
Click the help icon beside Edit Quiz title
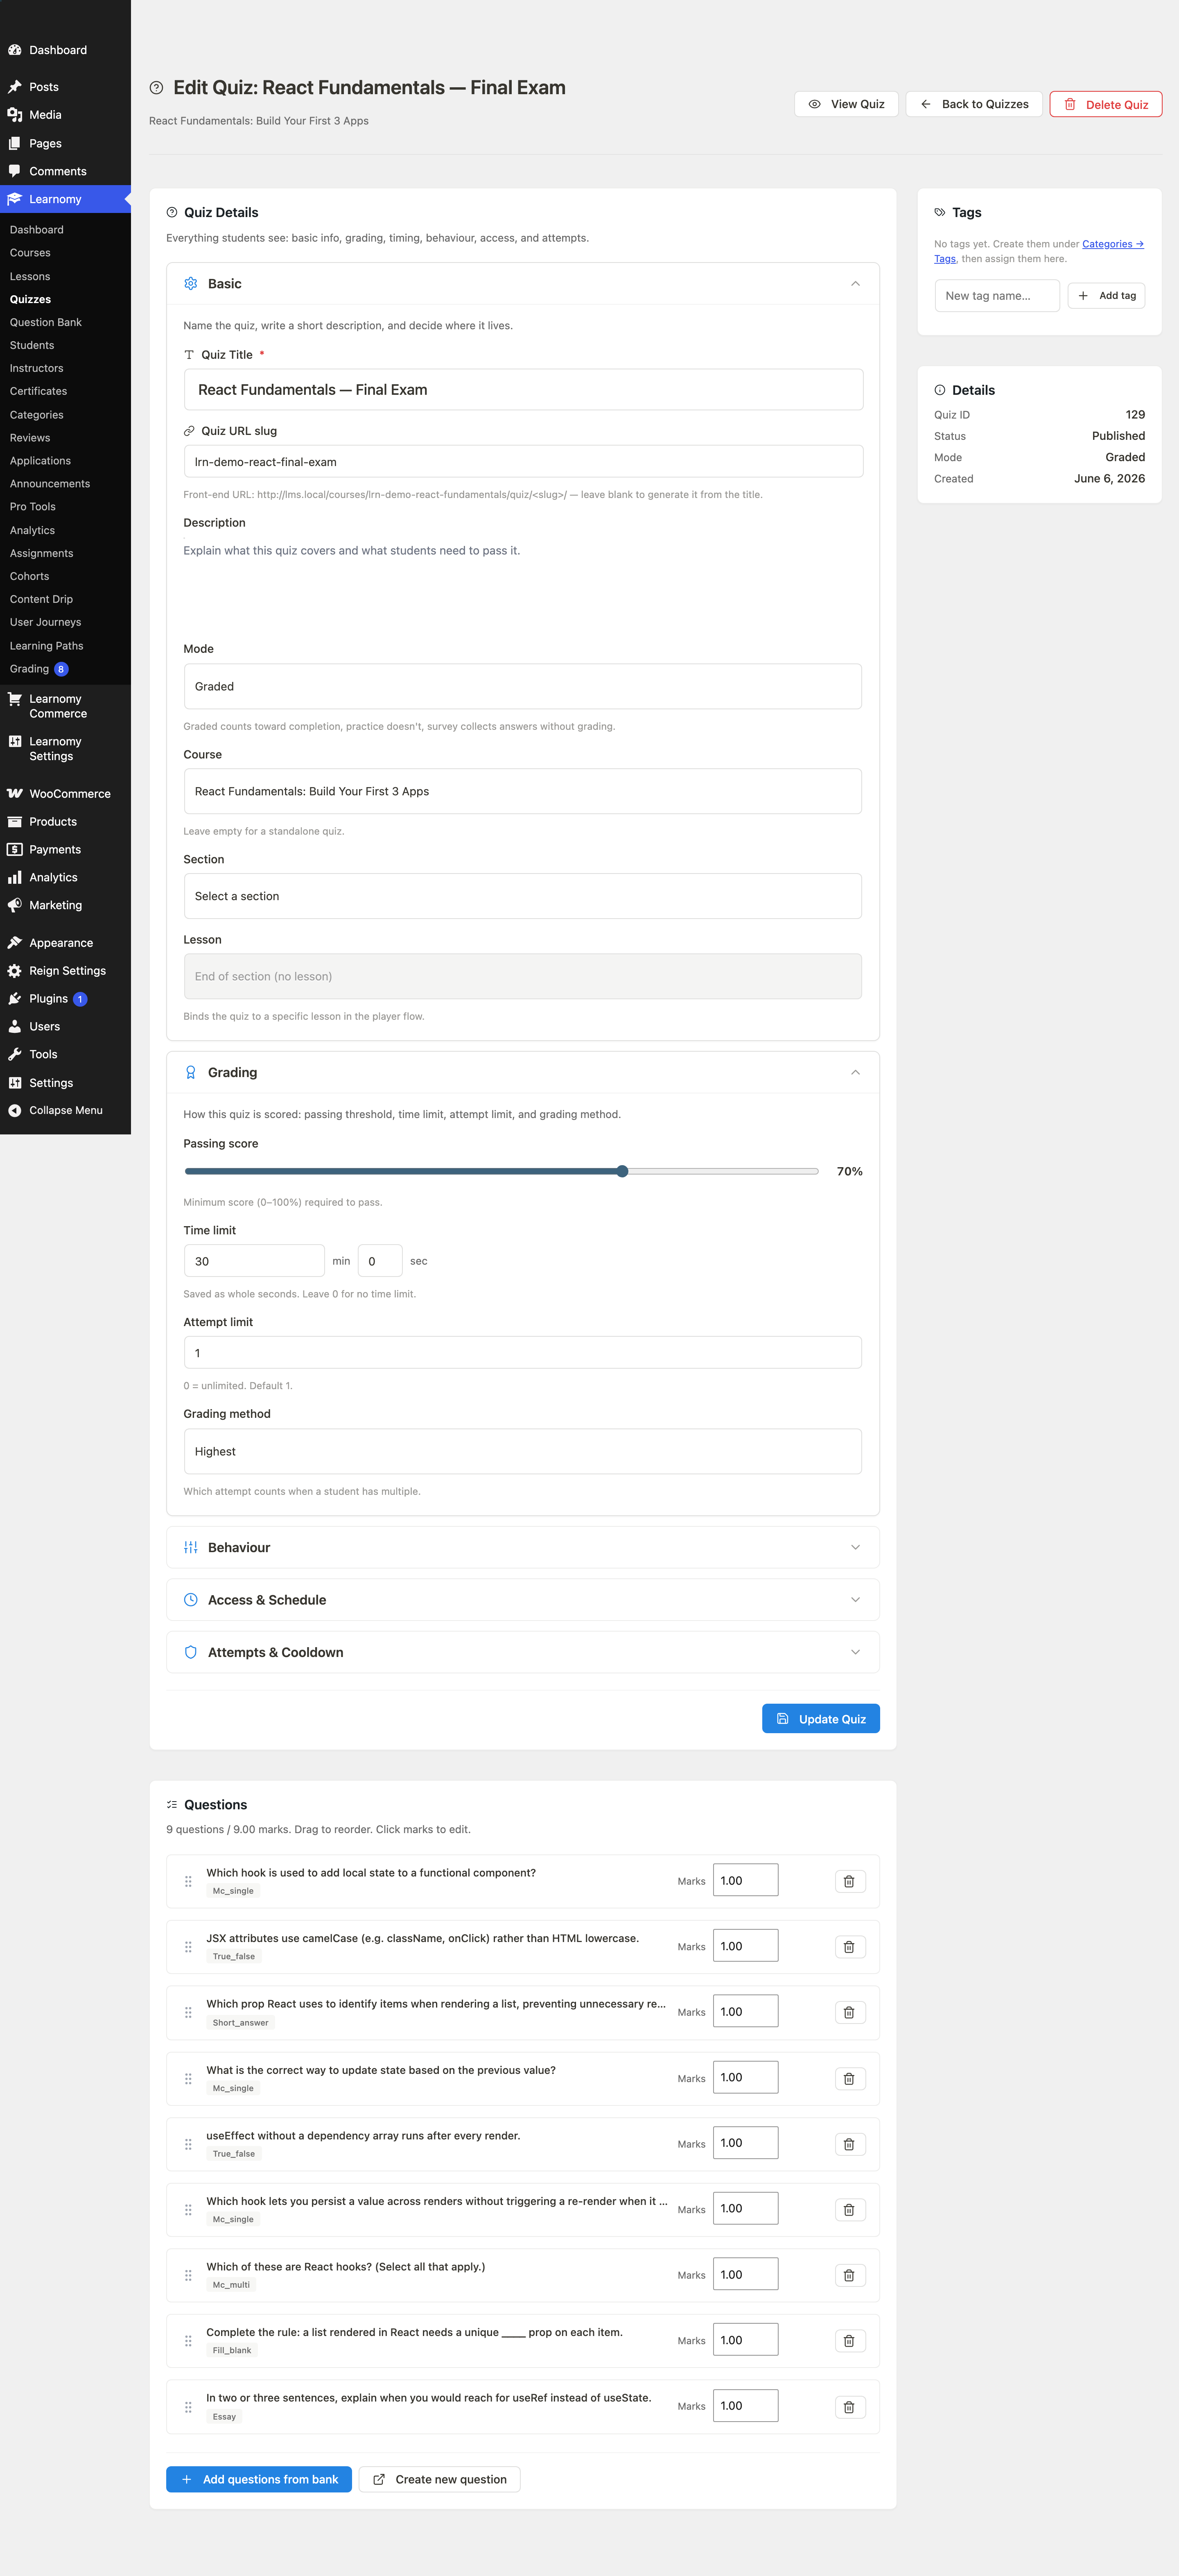click(x=156, y=88)
